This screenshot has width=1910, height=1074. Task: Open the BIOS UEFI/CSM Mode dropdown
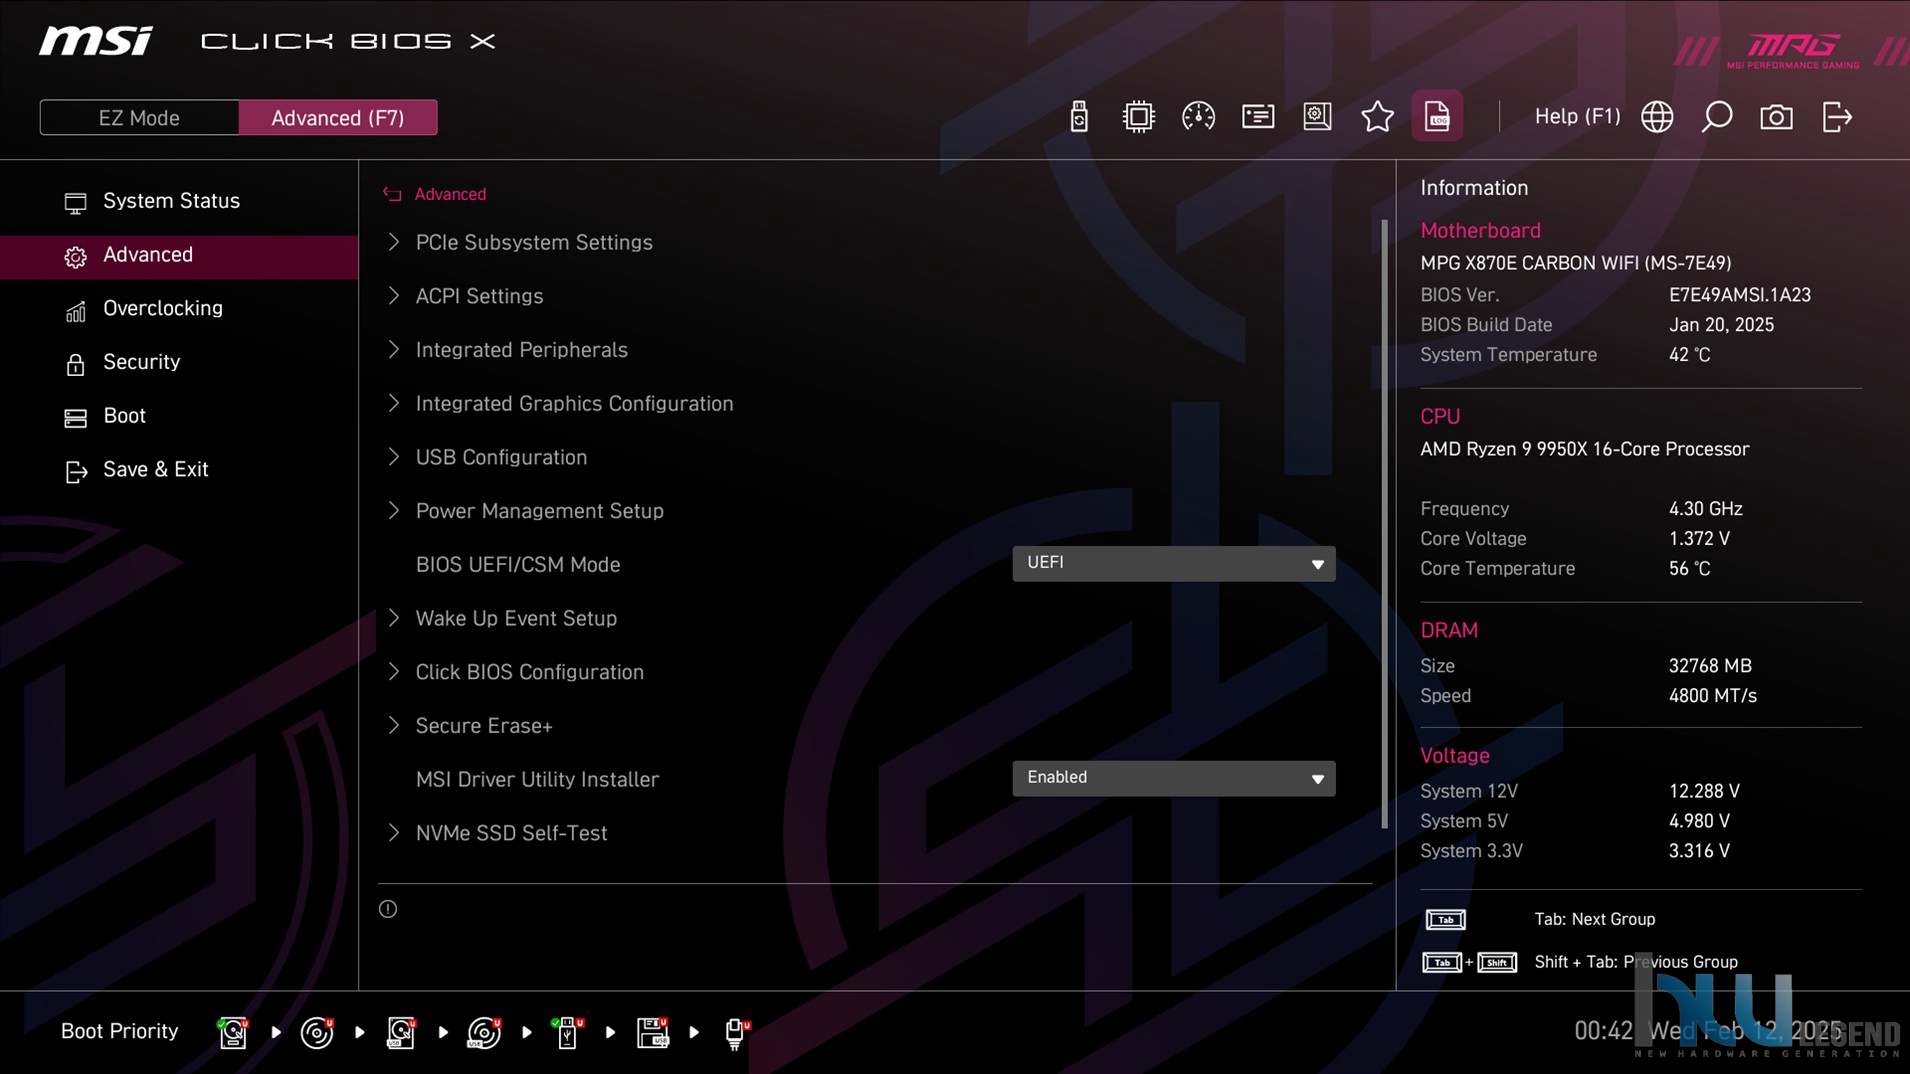1173,564
